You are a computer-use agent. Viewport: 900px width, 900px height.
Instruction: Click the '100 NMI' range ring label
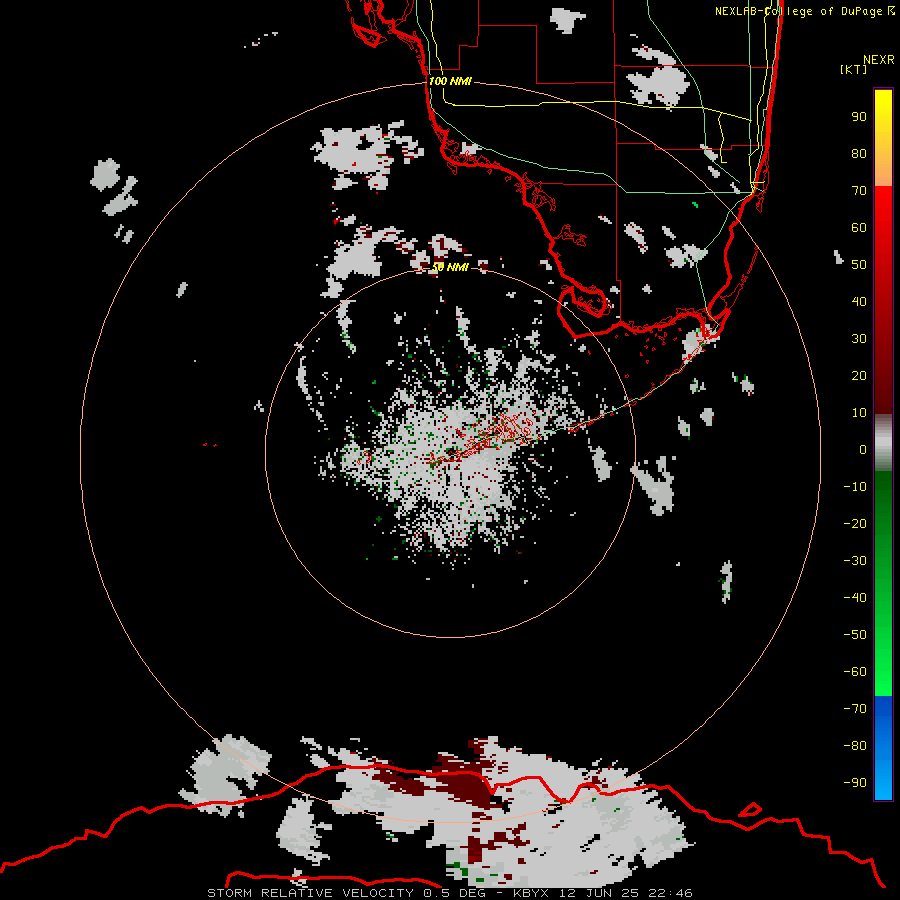point(450,81)
